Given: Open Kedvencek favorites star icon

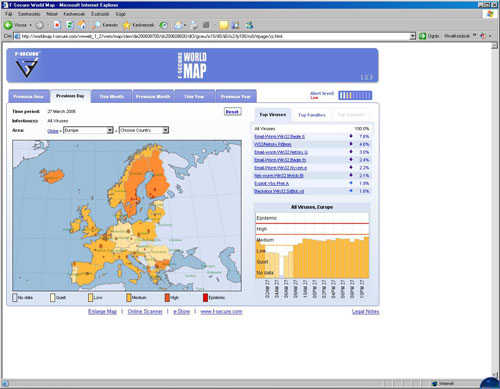Looking at the screenshot, I should tap(126, 25).
